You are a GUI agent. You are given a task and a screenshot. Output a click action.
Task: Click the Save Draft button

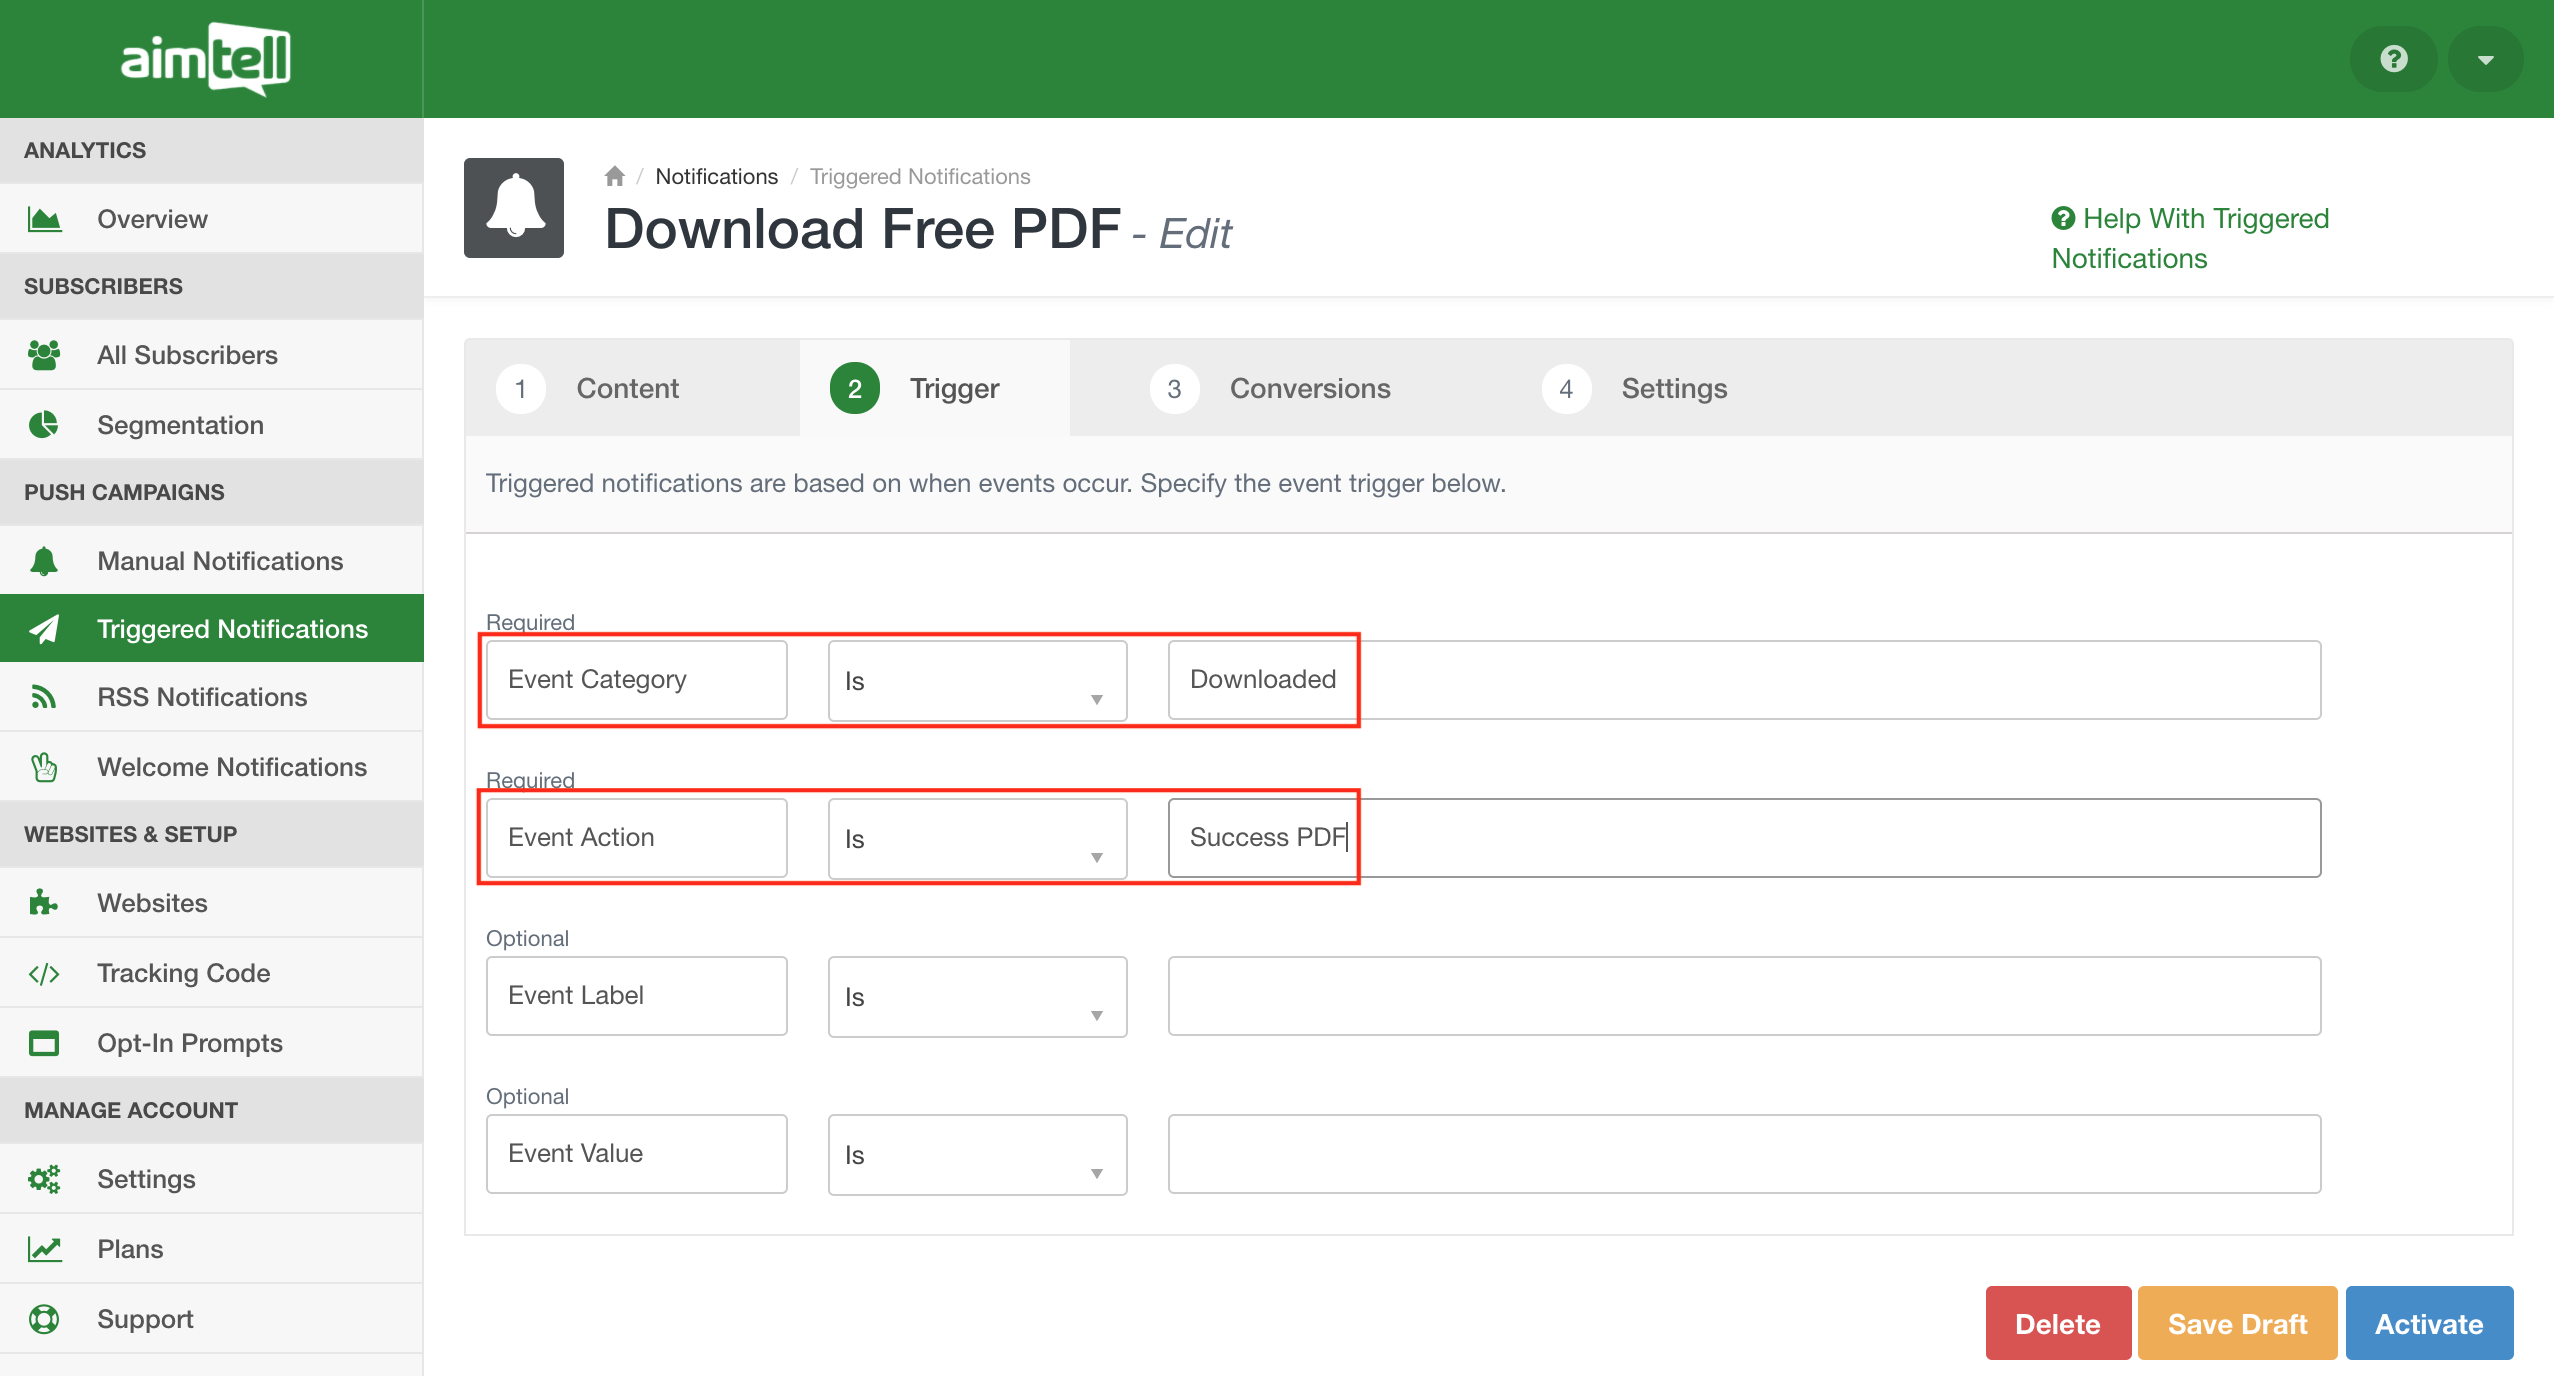pyautogui.click(x=2237, y=1323)
